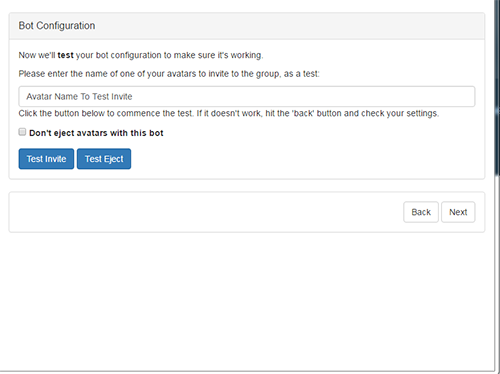
Task: Click the dark scrollbar thumb at right edge
Action: [x=497, y=87]
